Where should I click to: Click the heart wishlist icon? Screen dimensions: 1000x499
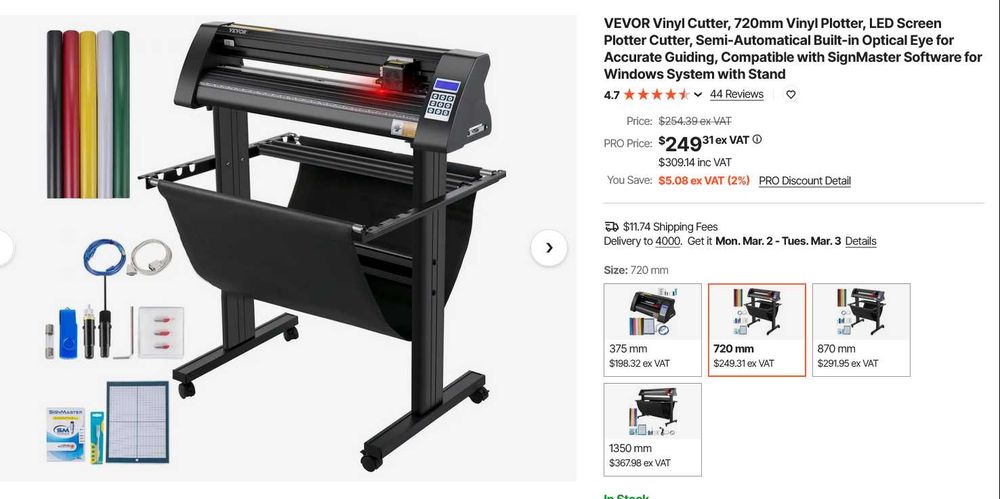coord(791,94)
